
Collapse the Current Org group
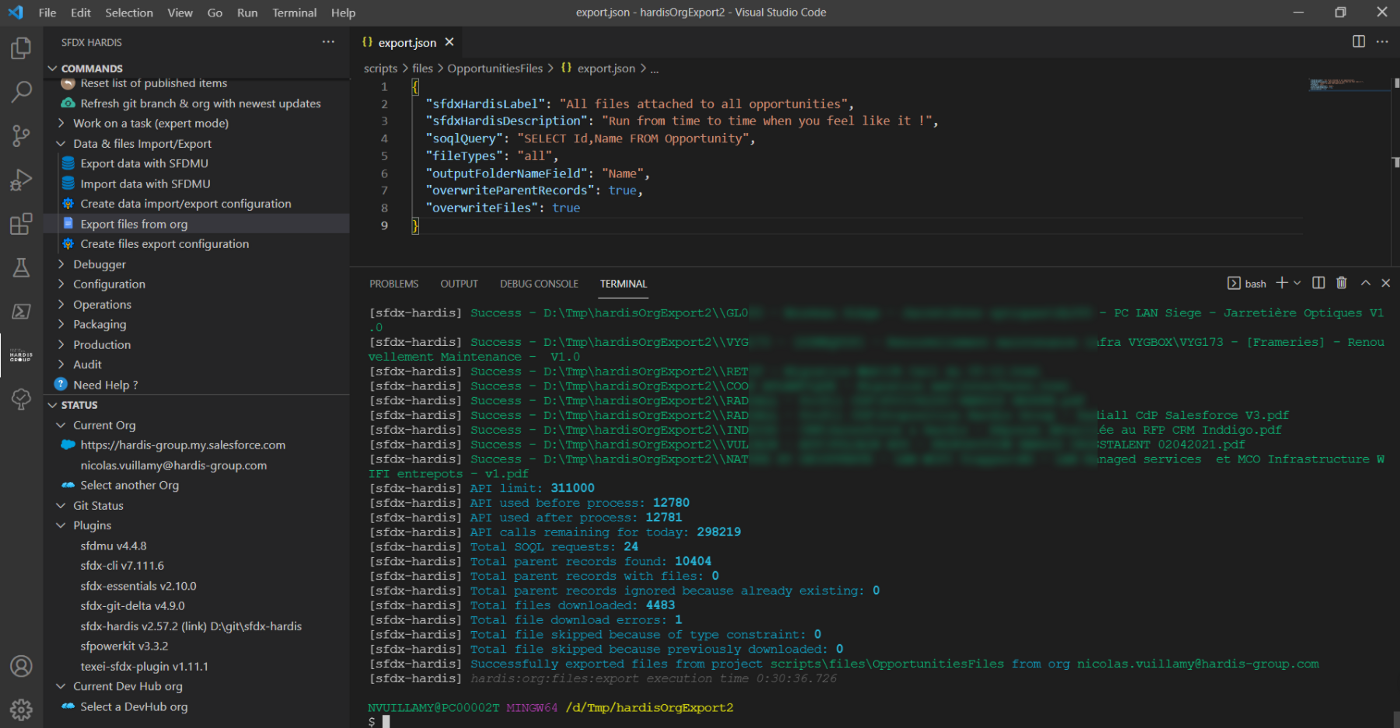click(x=196, y=425)
